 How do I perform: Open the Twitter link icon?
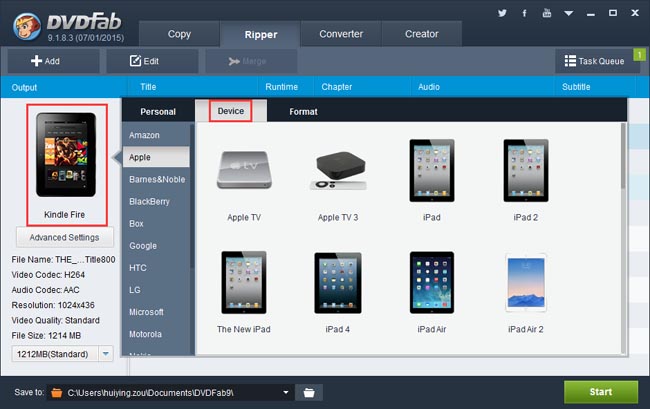pyautogui.click(x=502, y=13)
